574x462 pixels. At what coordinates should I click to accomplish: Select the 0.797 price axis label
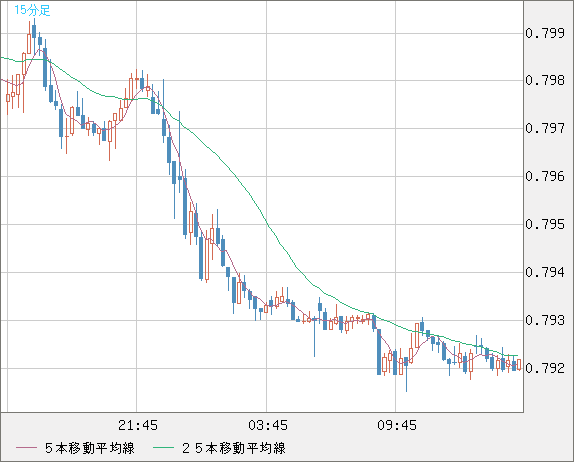pyautogui.click(x=545, y=128)
